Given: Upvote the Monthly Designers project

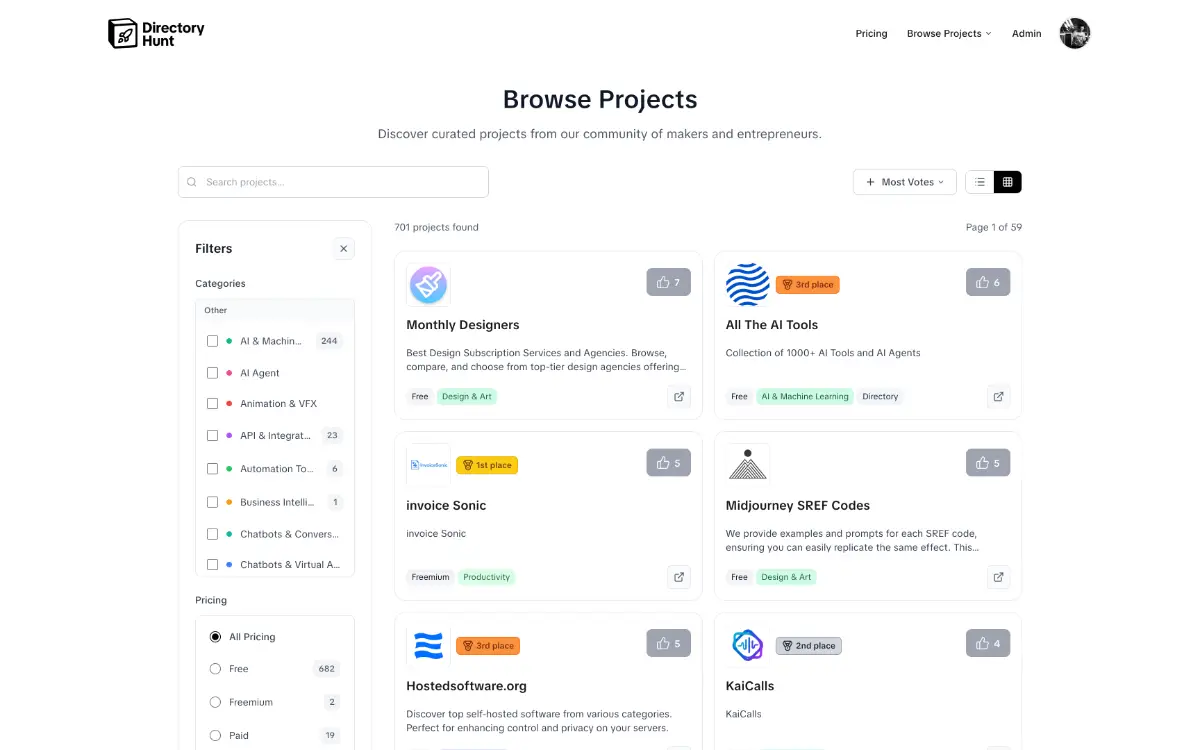Looking at the screenshot, I should (x=668, y=282).
